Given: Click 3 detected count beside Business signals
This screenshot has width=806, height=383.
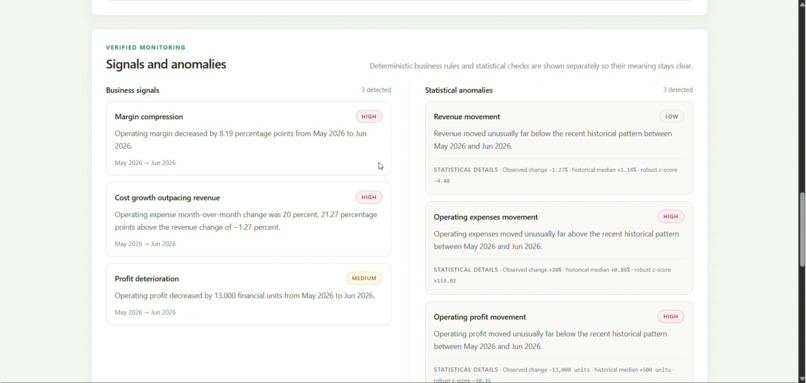Looking at the screenshot, I should (x=376, y=90).
